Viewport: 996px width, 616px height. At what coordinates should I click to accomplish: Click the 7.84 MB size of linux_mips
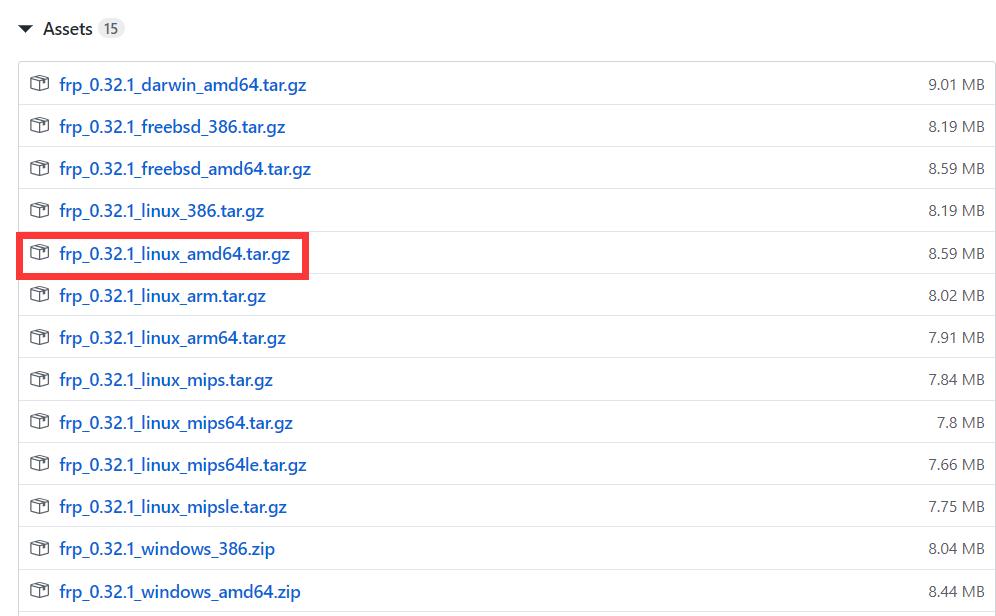pyautogui.click(x=956, y=380)
